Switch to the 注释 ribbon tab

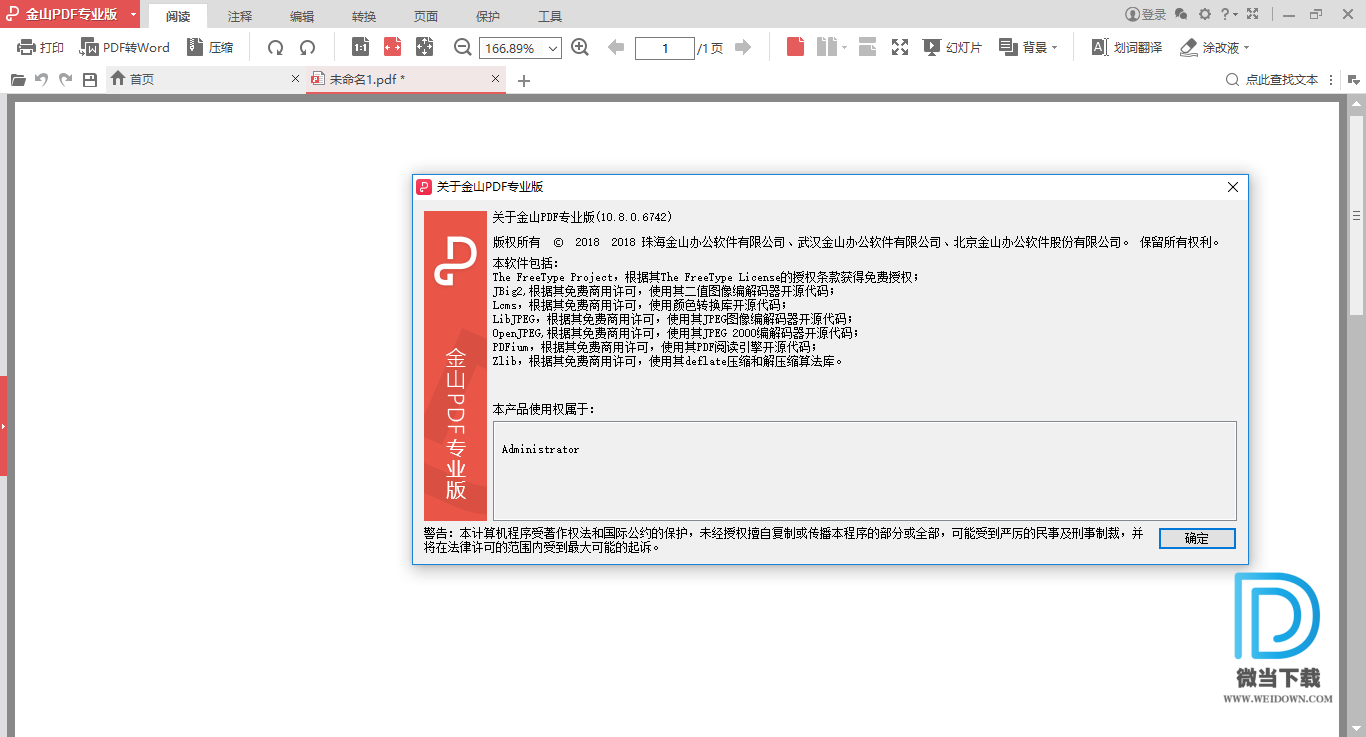pos(240,16)
